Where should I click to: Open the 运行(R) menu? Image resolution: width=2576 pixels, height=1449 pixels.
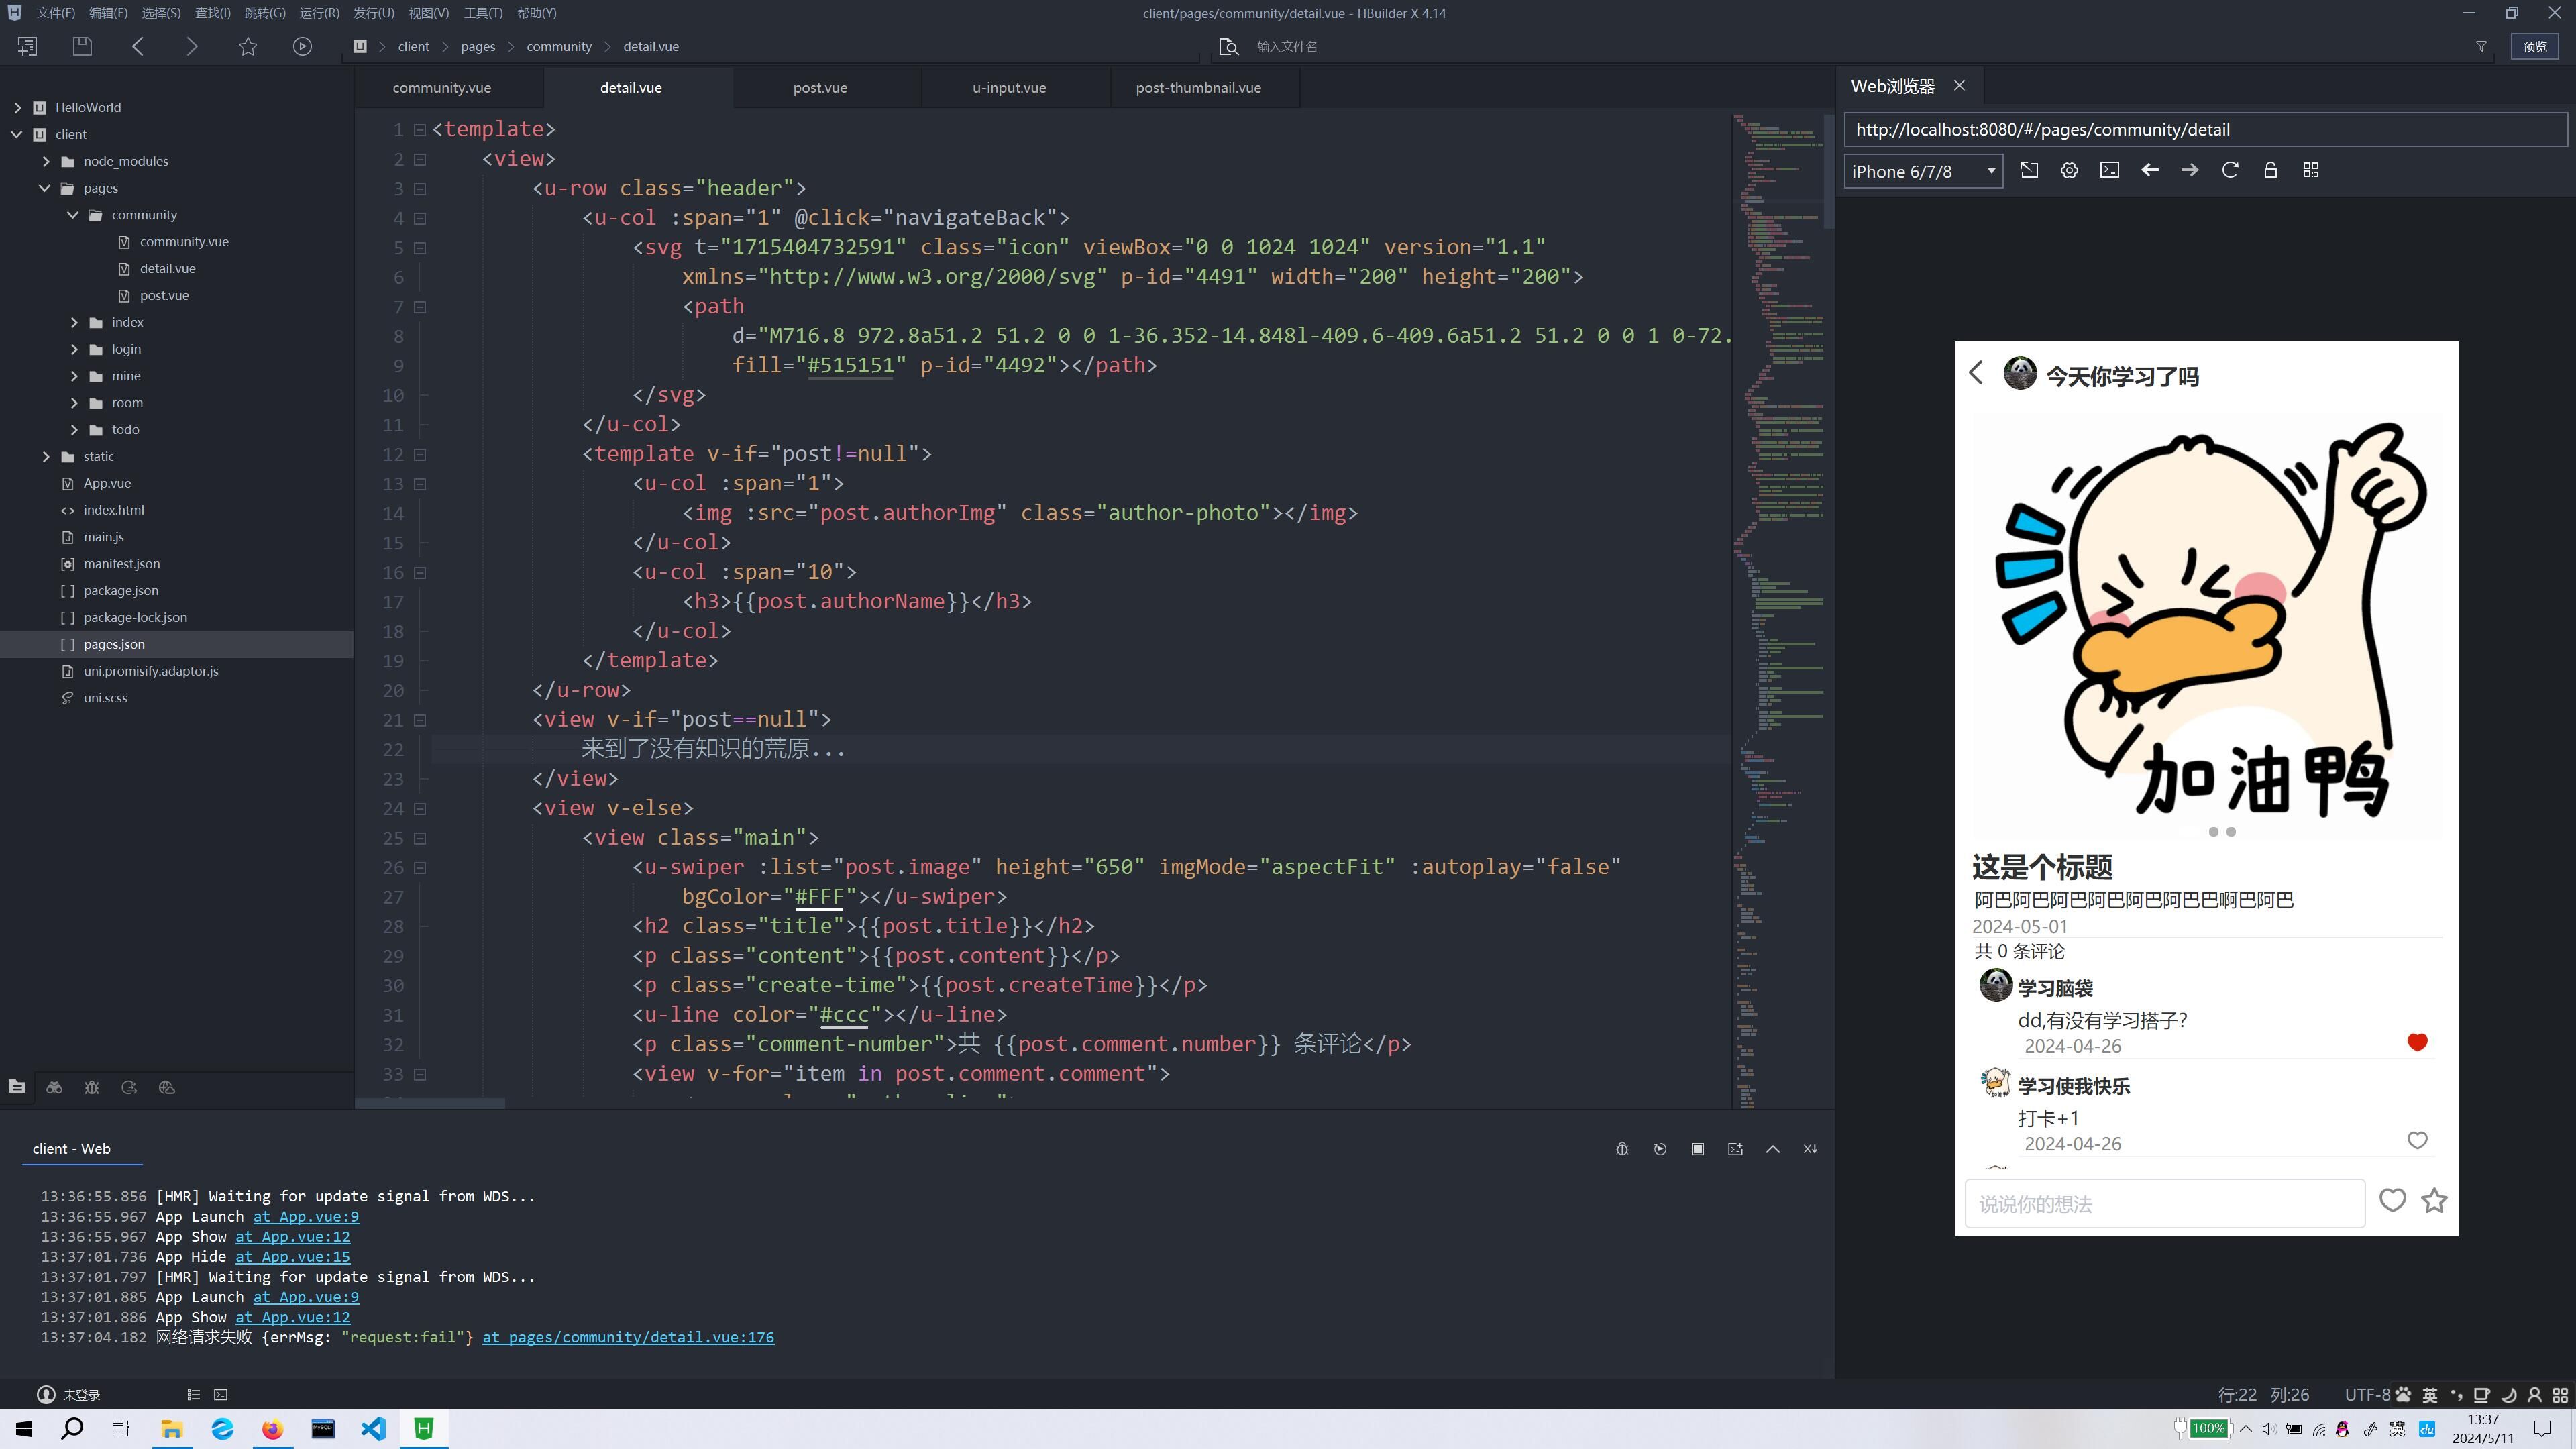click(319, 13)
